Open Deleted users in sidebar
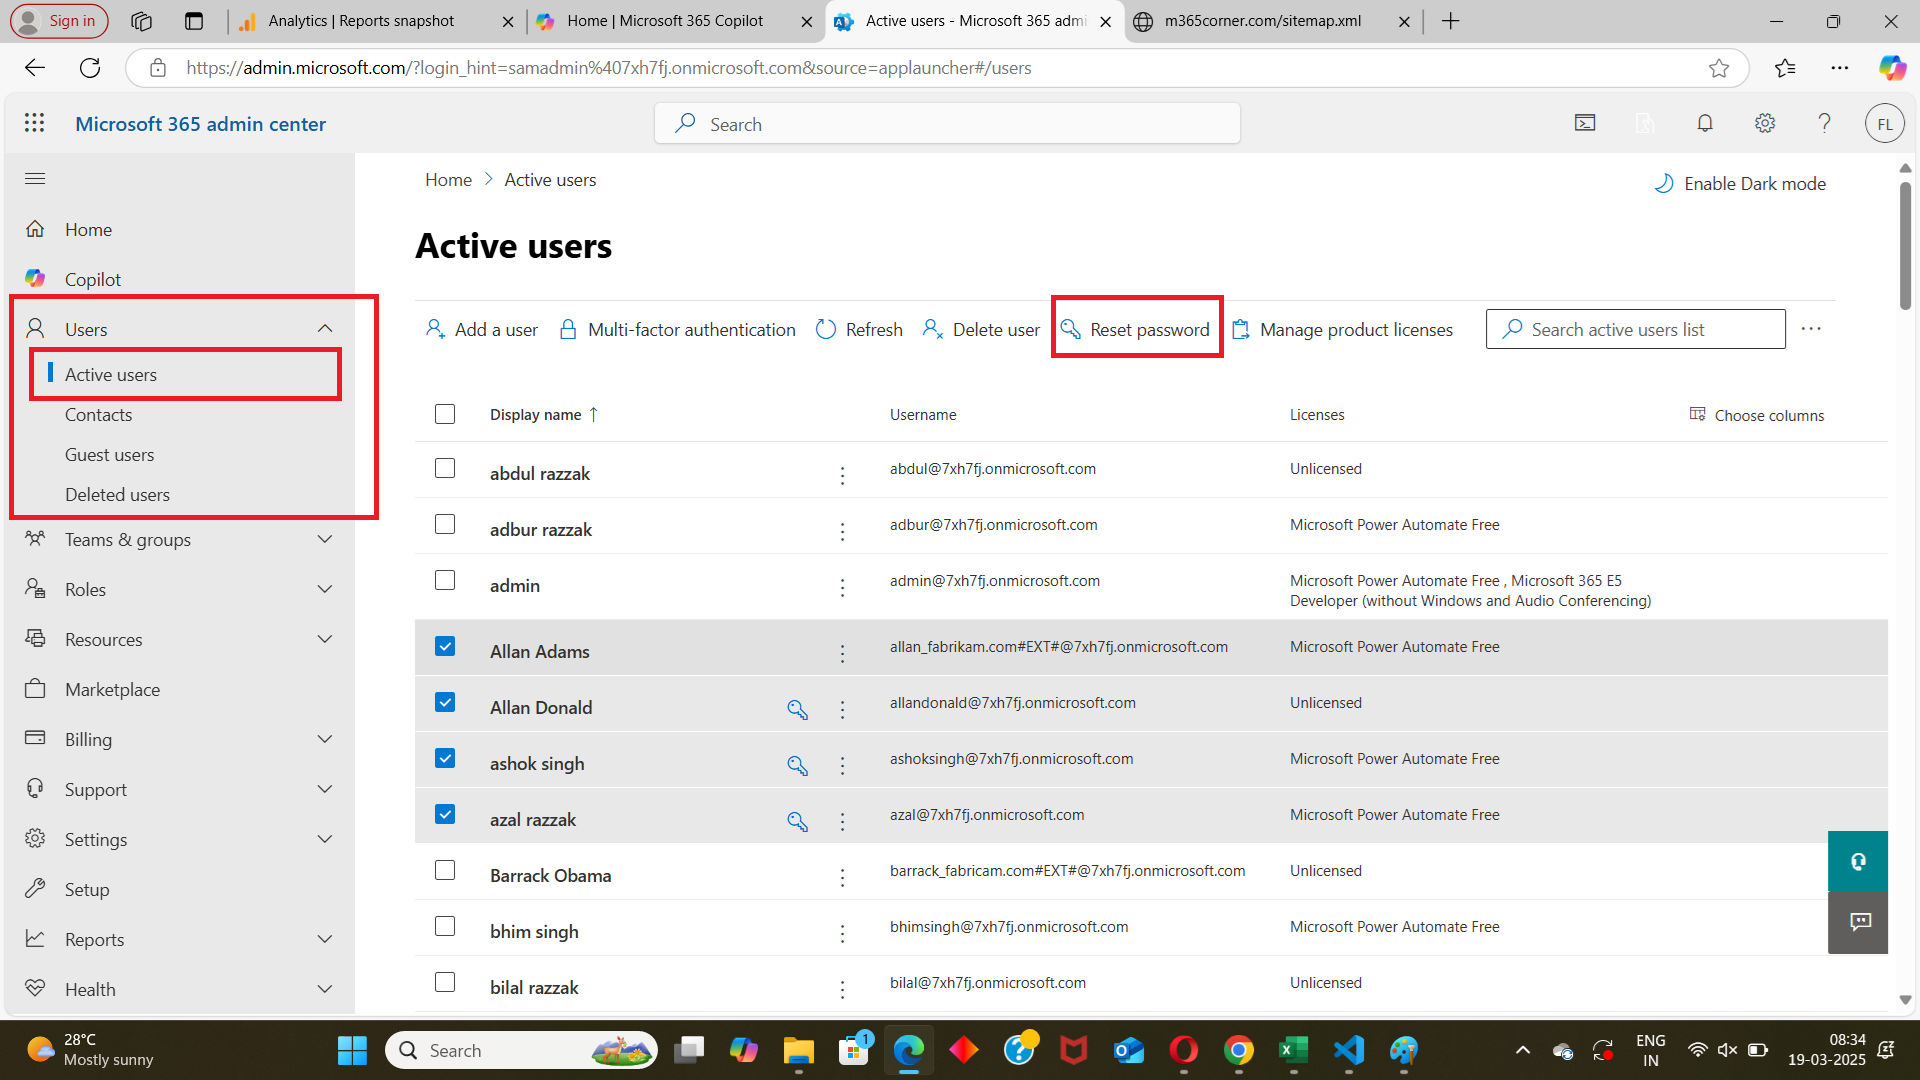Viewport: 1920px width, 1080px height. [x=117, y=495]
